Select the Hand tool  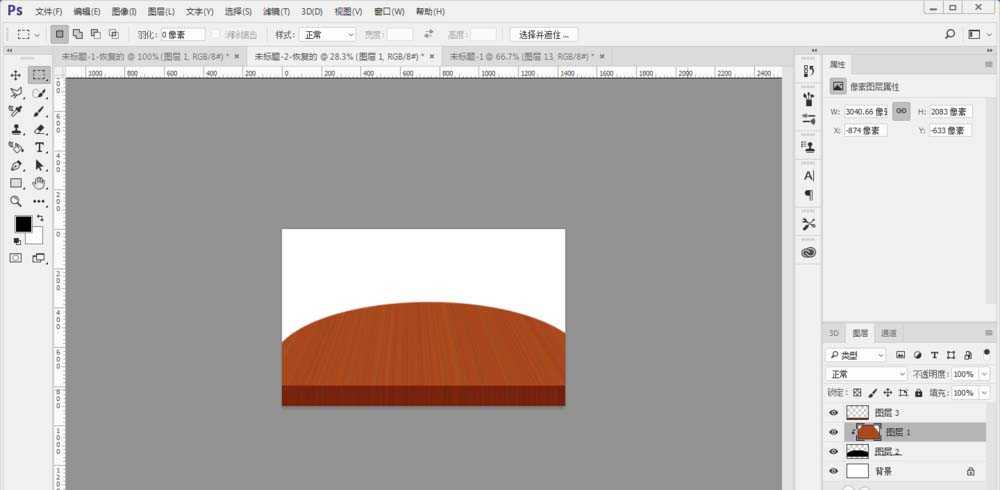[x=40, y=183]
